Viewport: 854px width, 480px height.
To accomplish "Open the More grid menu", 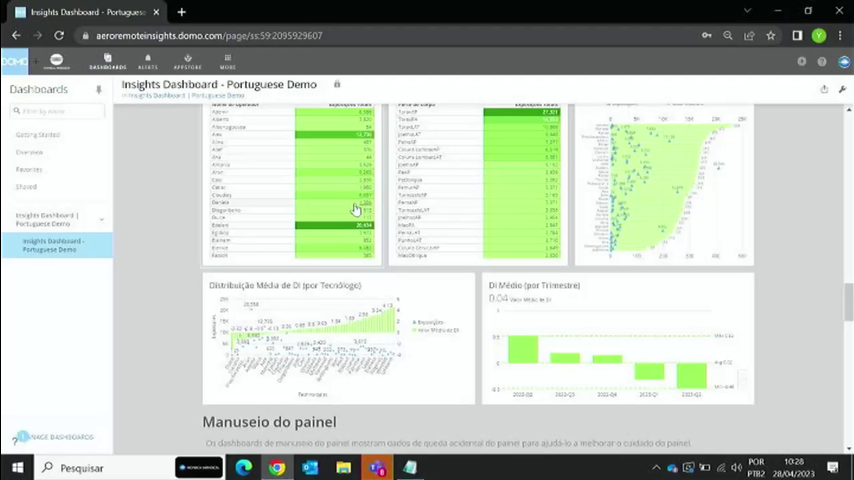I will 227,61.
